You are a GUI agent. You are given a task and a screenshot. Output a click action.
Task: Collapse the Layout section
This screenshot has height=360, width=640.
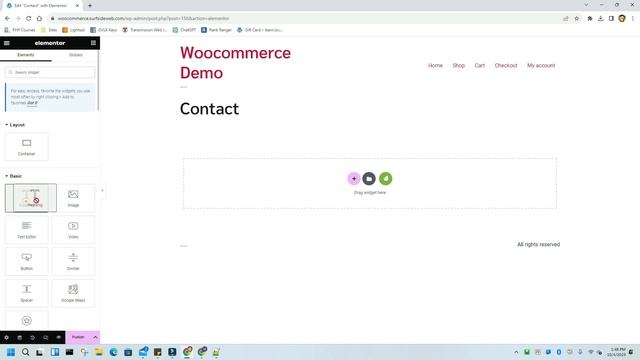[15, 125]
